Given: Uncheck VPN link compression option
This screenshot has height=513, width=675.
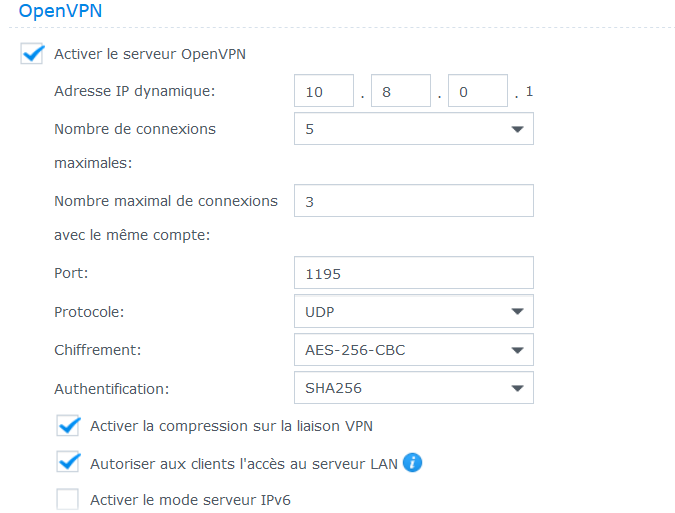Looking at the screenshot, I should [x=68, y=426].
